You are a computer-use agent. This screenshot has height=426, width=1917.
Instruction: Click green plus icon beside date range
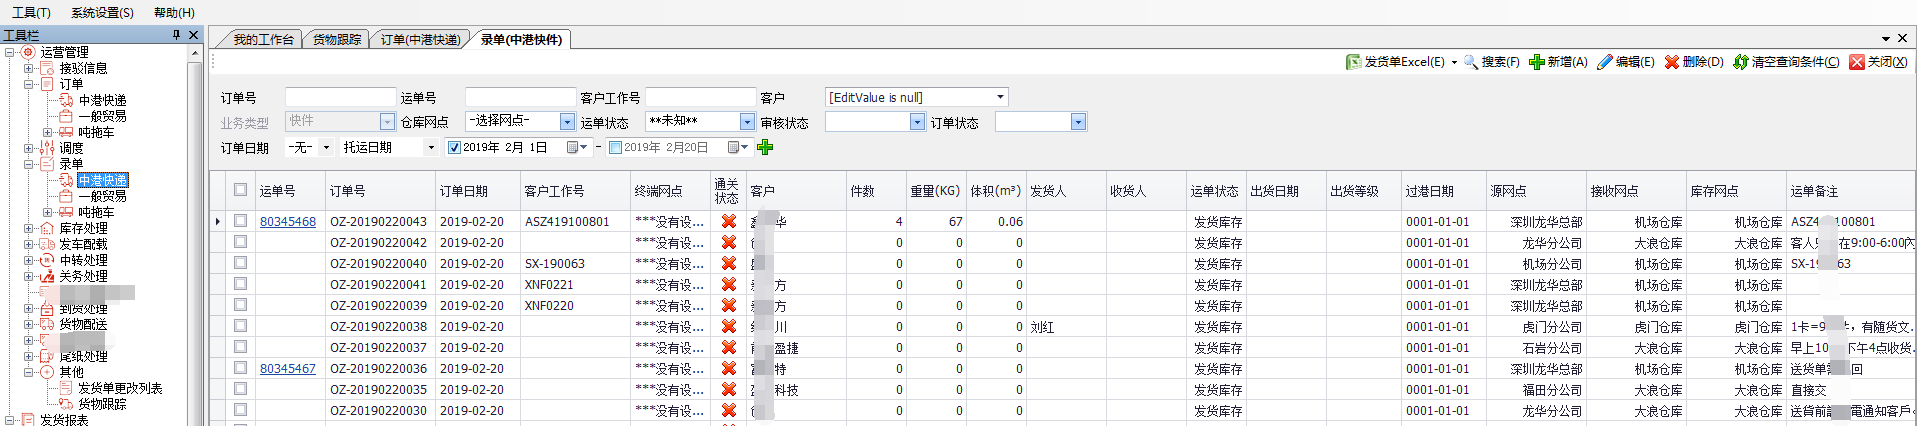(x=765, y=148)
